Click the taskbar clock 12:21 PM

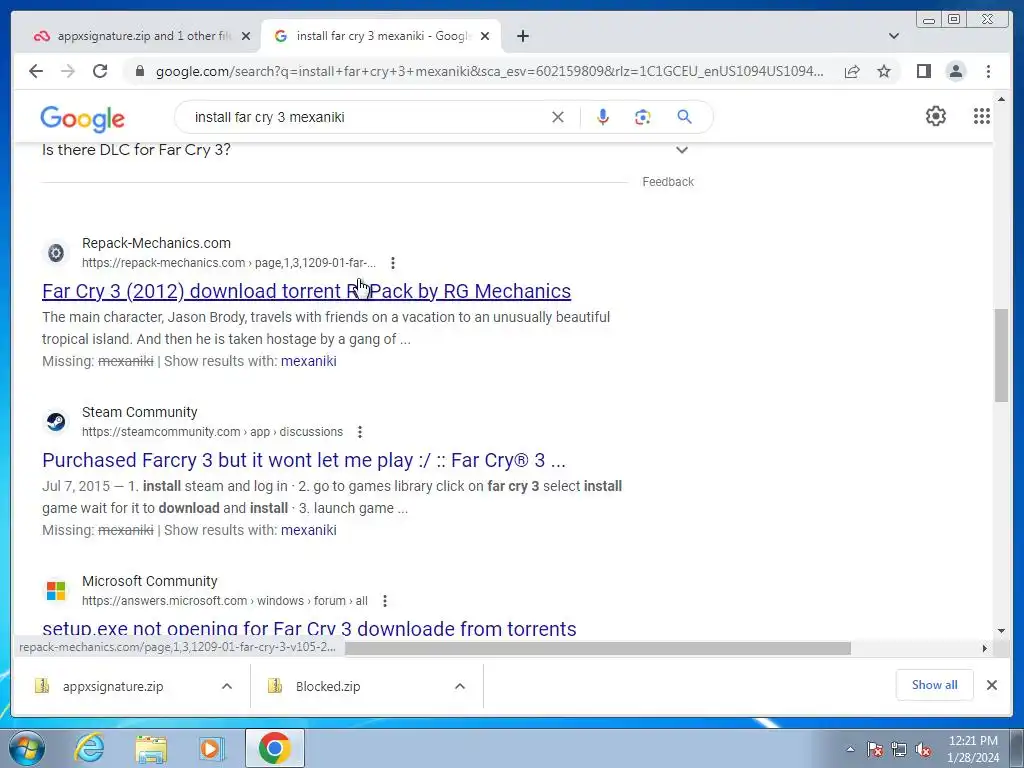pyautogui.click(x=973, y=749)
